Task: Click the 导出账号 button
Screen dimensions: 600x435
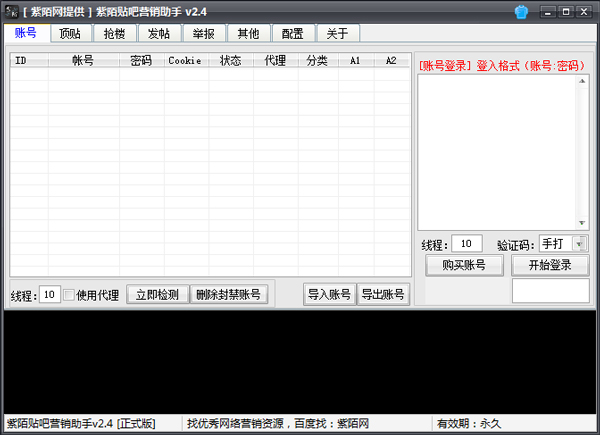Action: click(x=383, y=294)
